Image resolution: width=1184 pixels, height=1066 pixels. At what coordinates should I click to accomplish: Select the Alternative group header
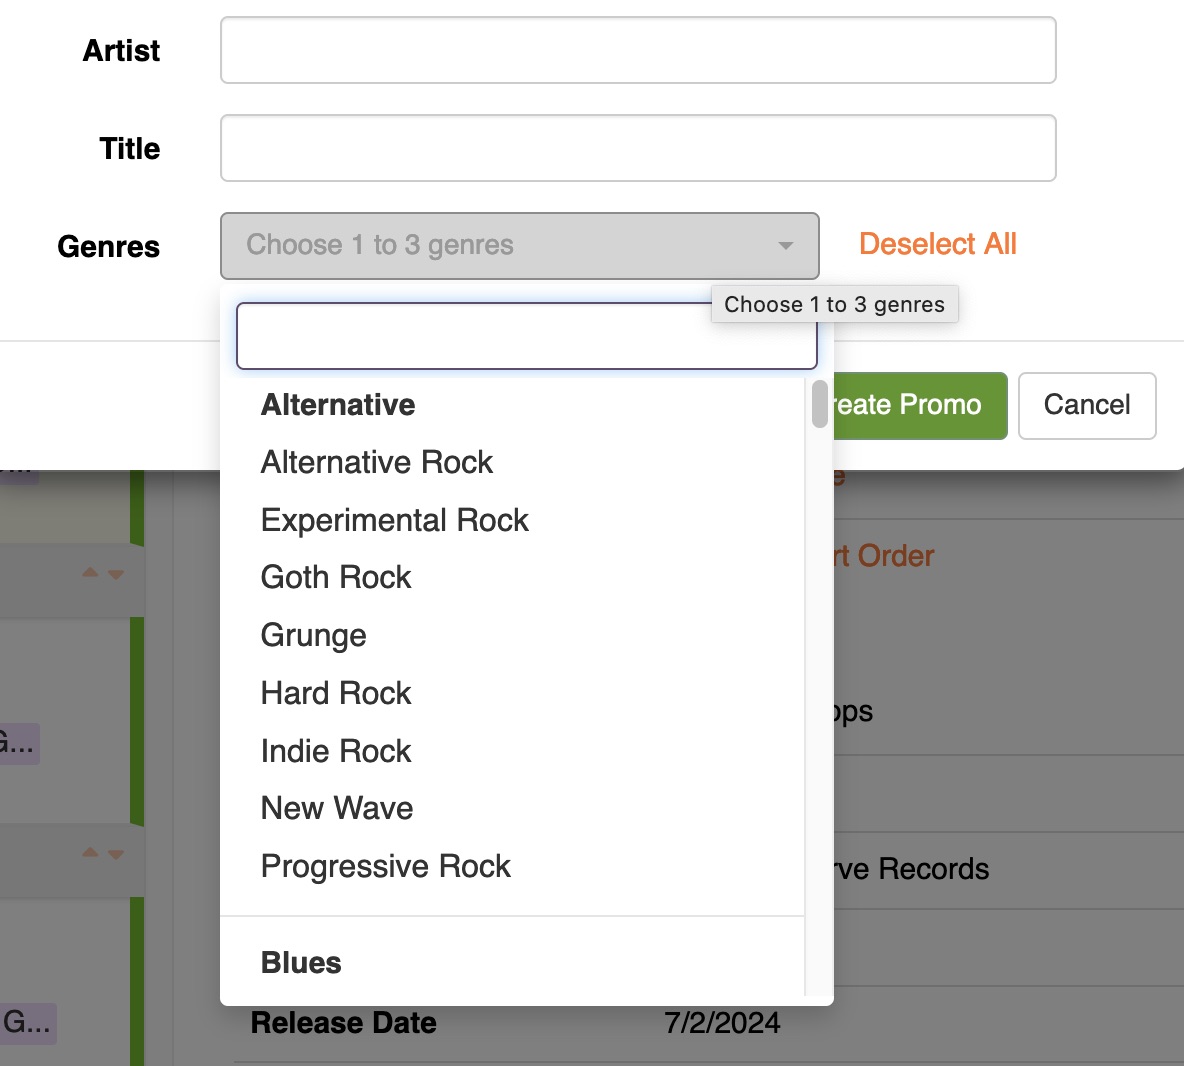(x=338, y=405)
